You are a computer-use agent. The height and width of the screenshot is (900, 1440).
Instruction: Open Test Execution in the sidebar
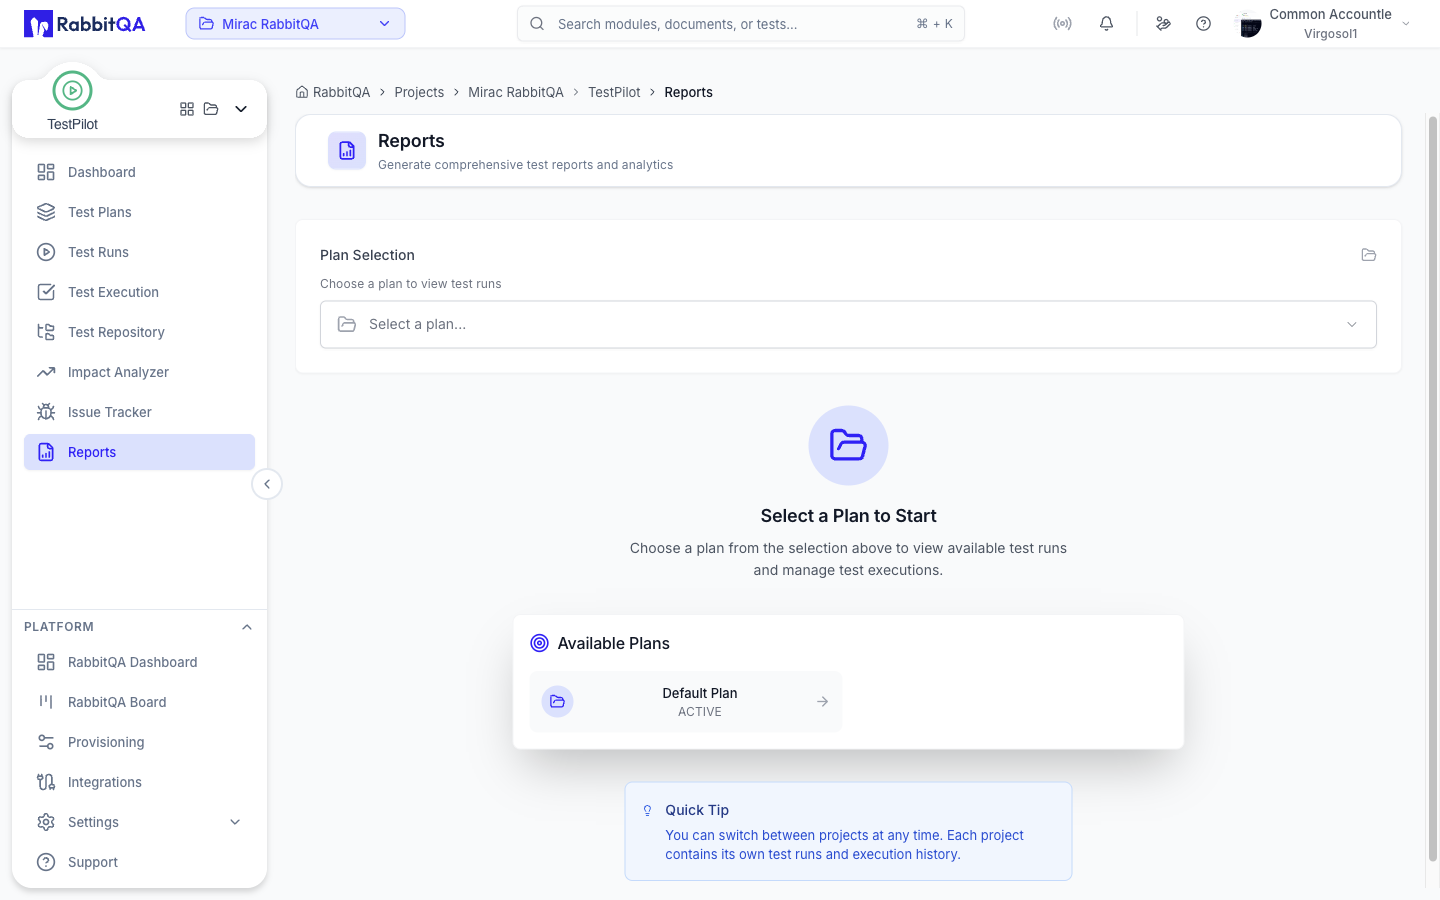[x=139, y=292]
